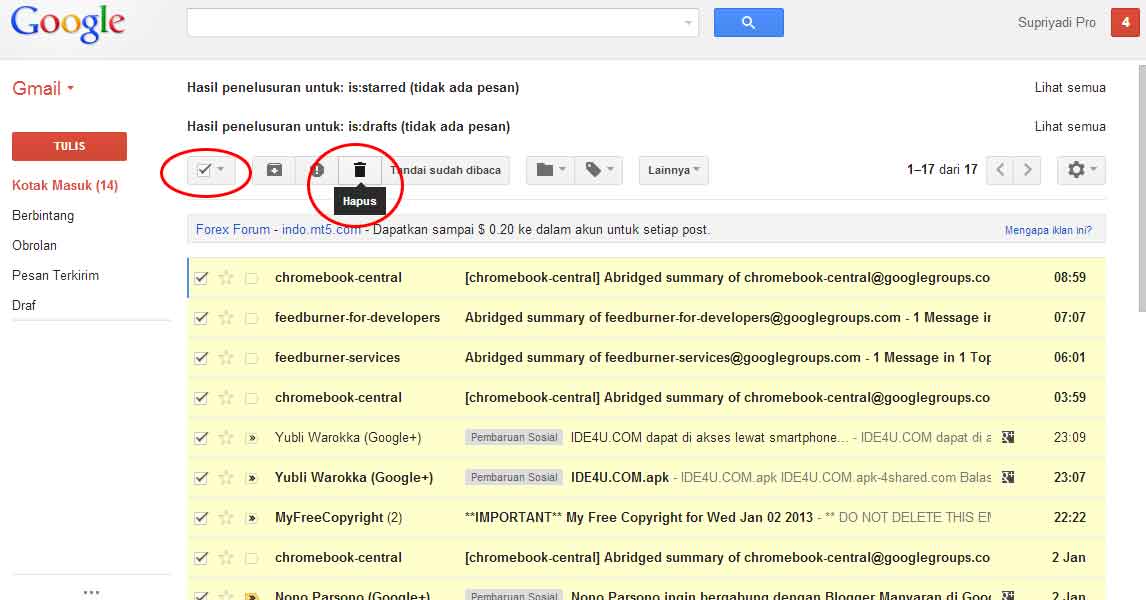Click importance marker on feedburner-services row
1146x600 pixels.
point(251,358)
